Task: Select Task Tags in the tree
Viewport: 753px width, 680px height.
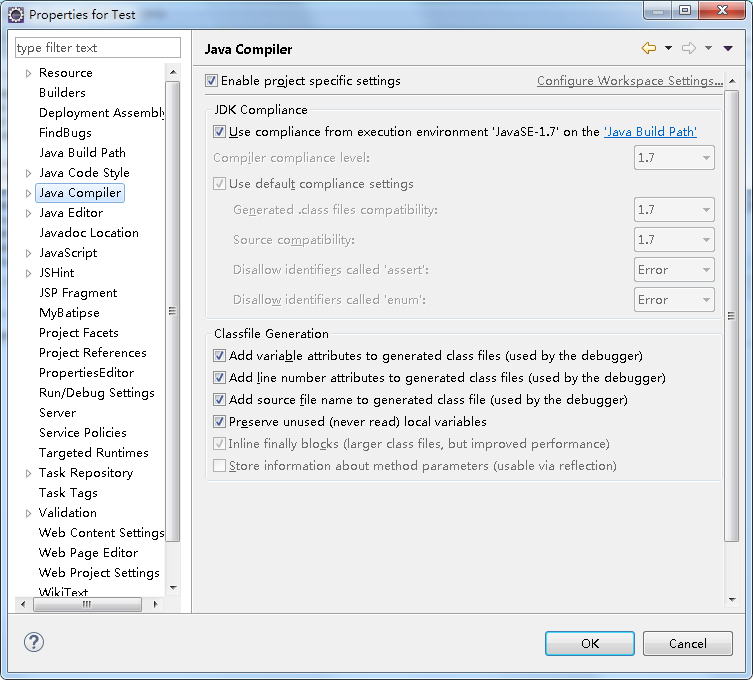Action: pyautogui.click(x=68, y=493)
